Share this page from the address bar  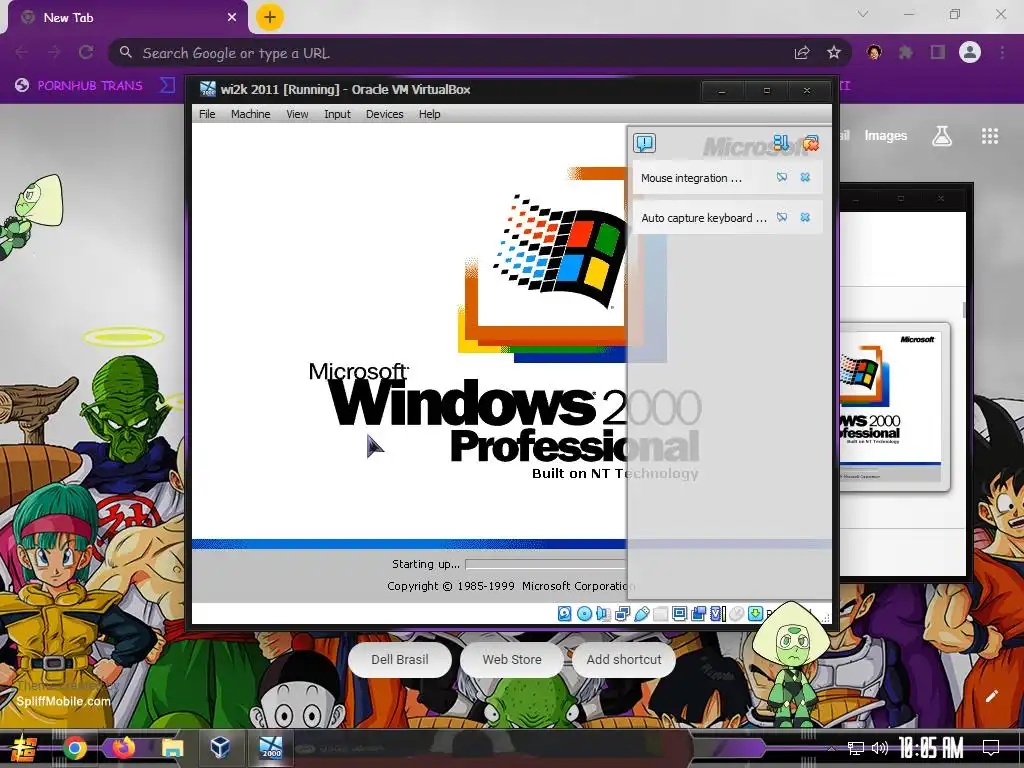pyautogui.click(x=802, y=52)
